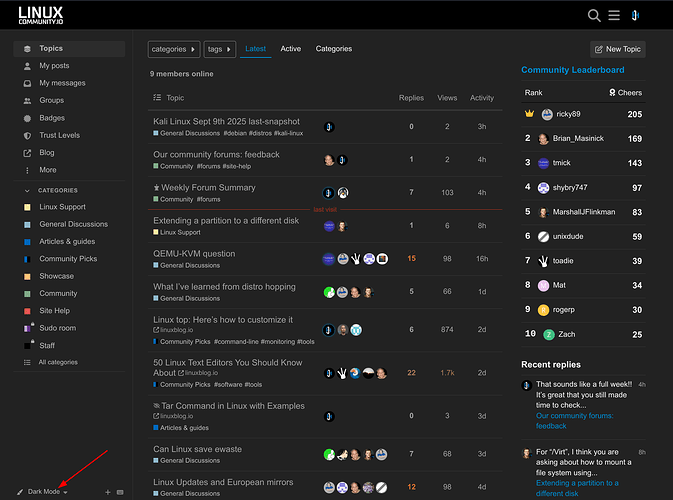
Task: Open the QEMU-KVM question topic
Action: [x=194, y=254]
